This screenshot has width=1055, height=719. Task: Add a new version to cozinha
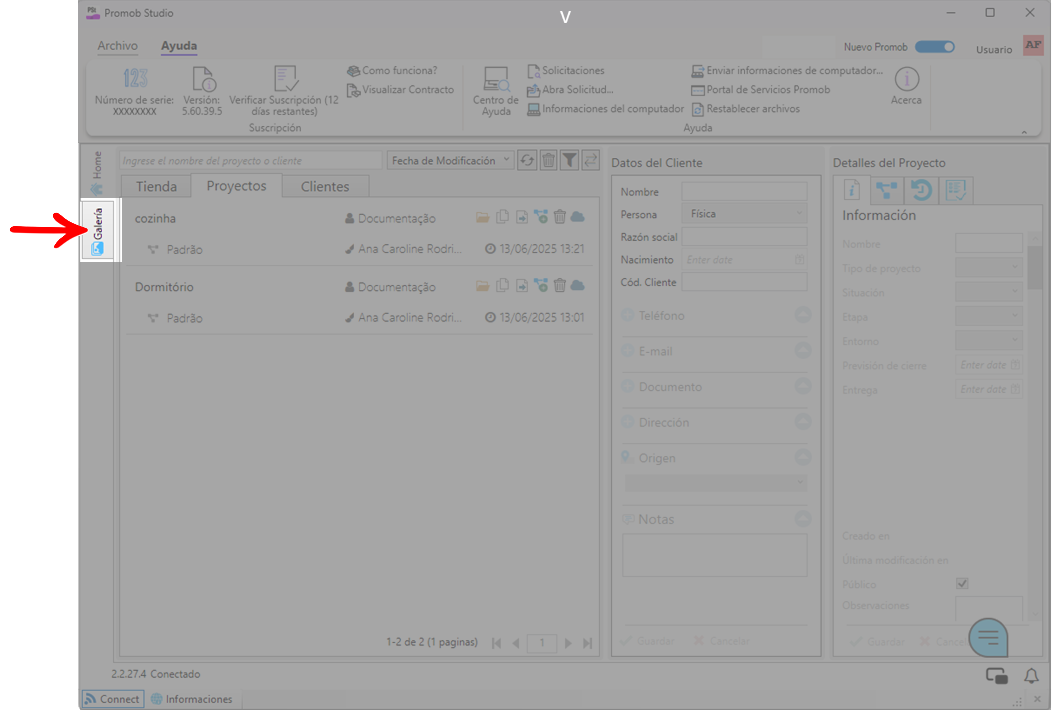point(541,217)
